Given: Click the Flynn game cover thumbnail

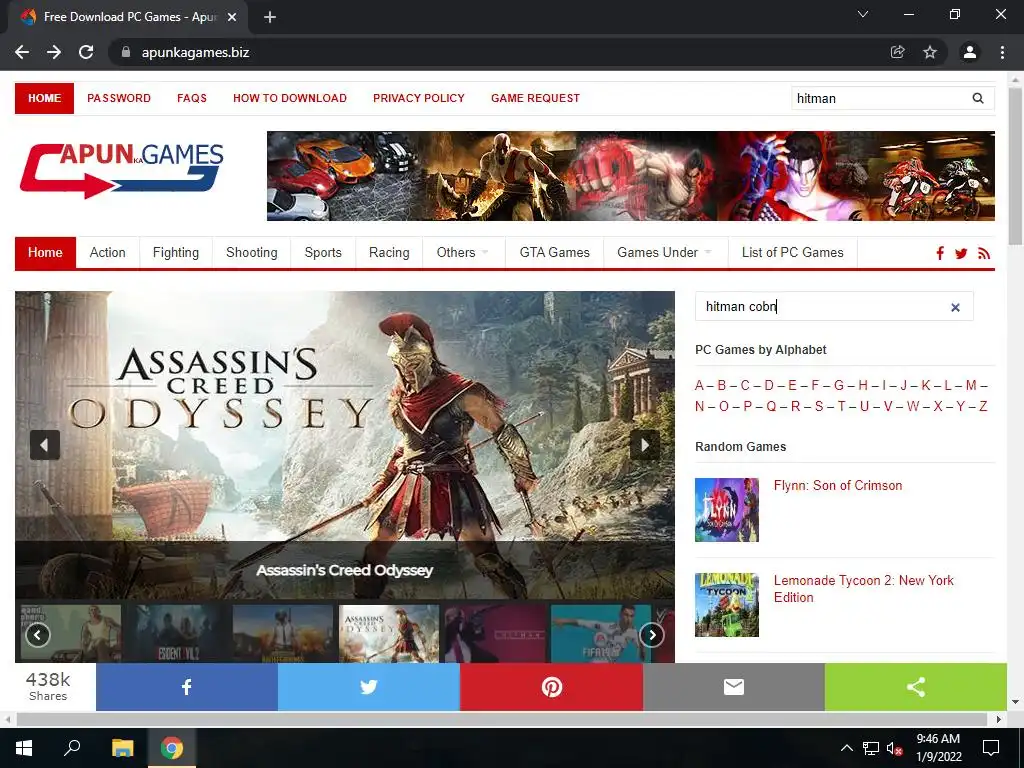Looking at the screenshot, I should [727, 510].
